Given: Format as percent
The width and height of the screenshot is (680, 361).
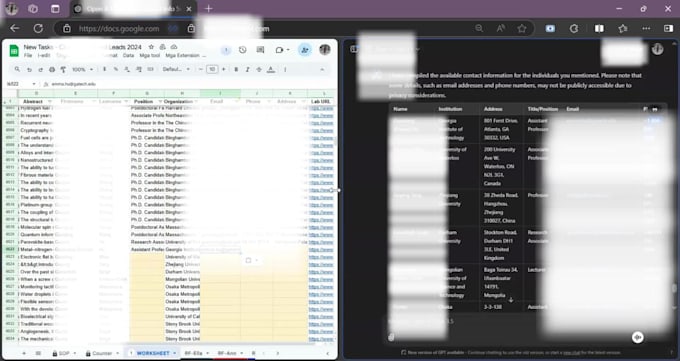Looking at the screenshot, I should click(x=116, y=69).
